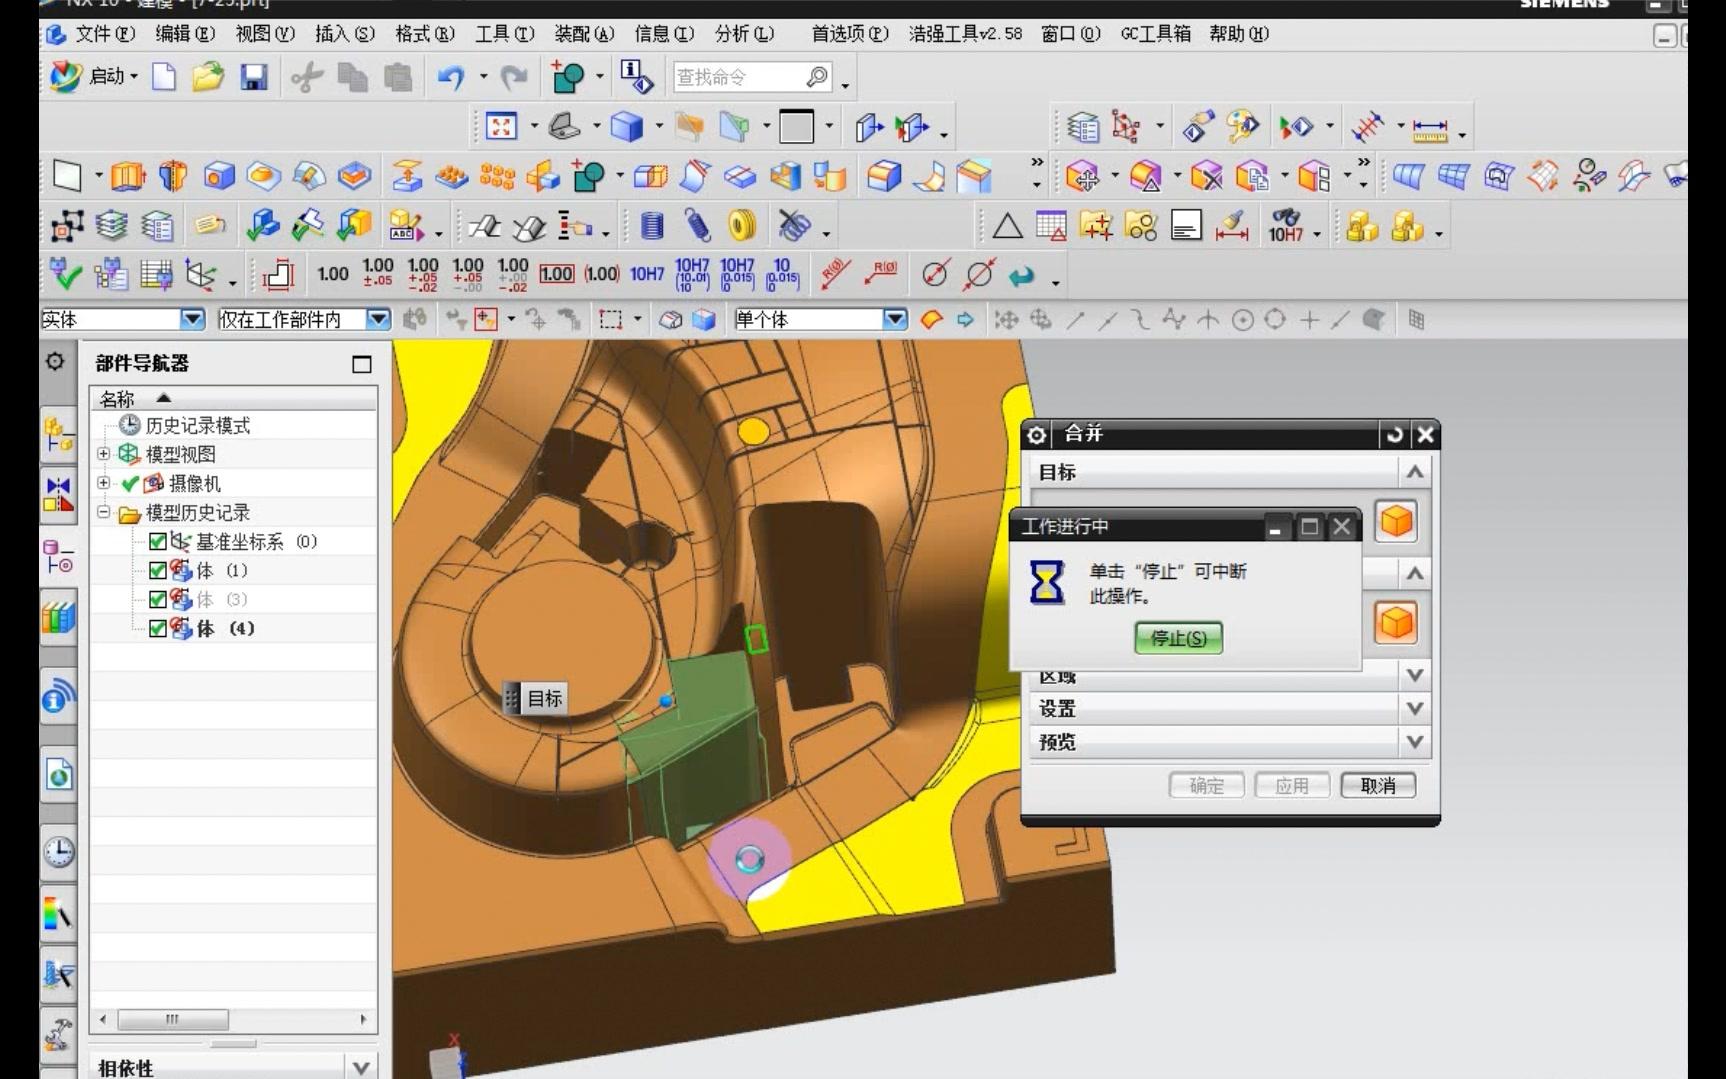Click the measure distance ruler icon
The height and width of the screenshot is (1079, 1726).
pyautogui.click(x=1430, y=128)
